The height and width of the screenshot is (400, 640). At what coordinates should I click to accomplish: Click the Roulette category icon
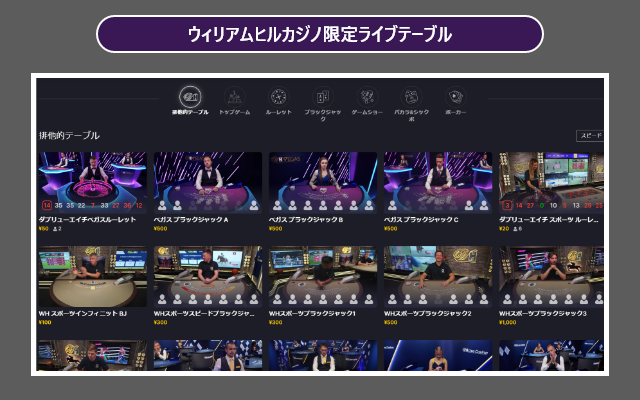point(279,97)
